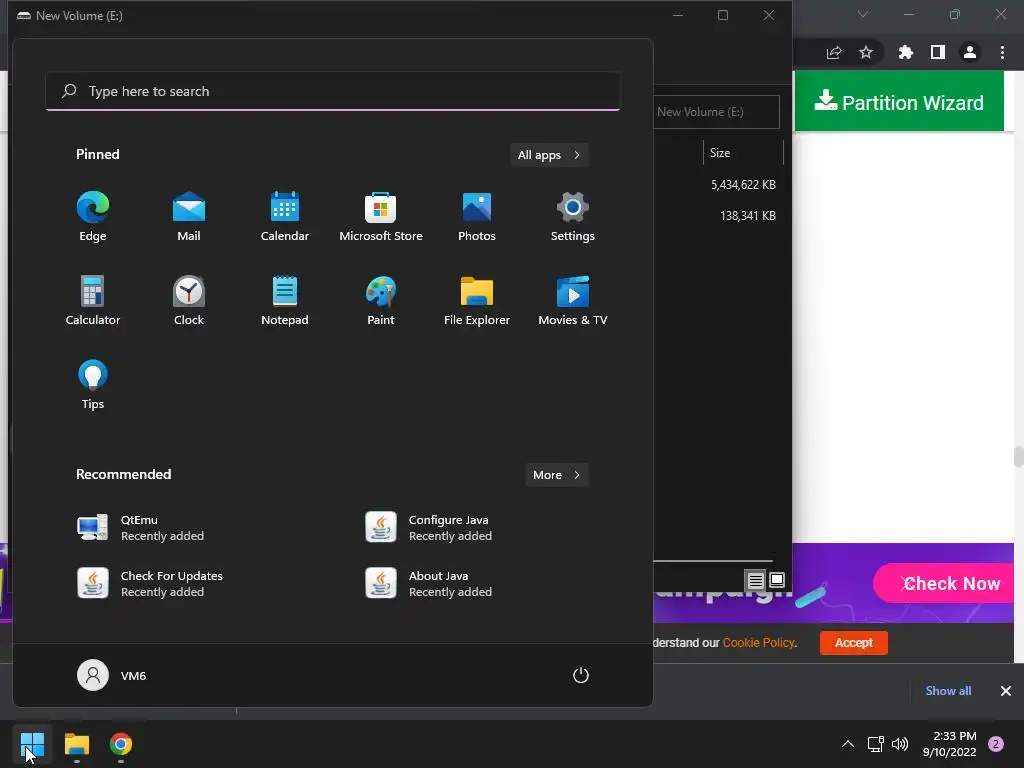Click the Windows Start button on taskbar

click(32, 744)
